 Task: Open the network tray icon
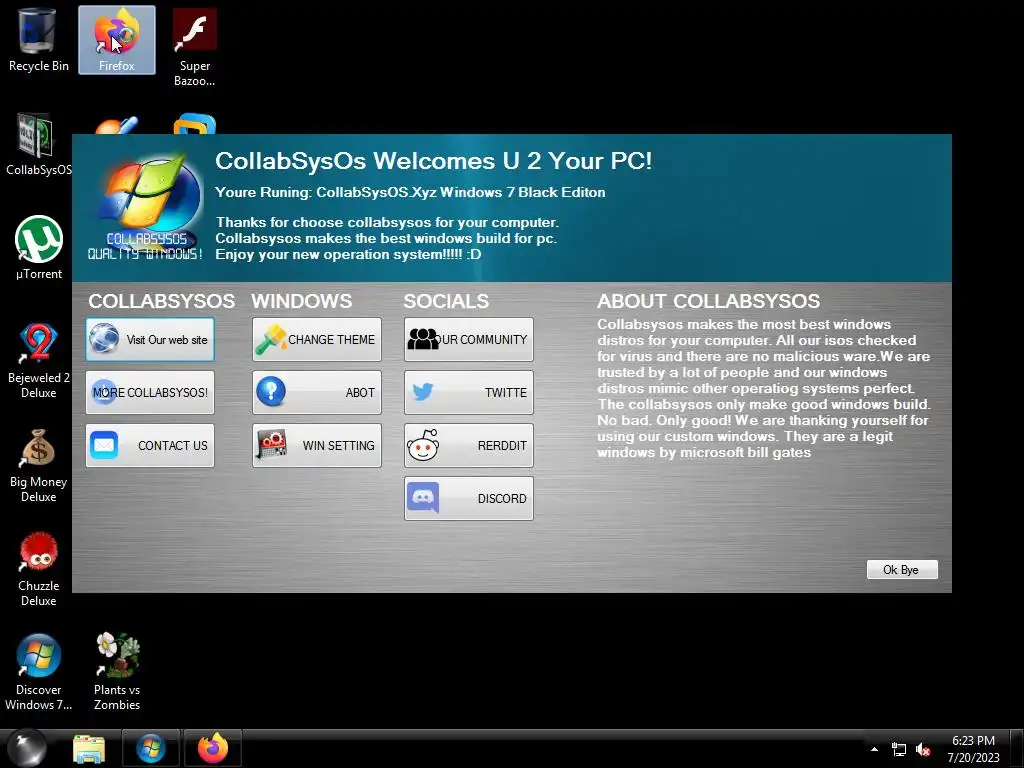899,750
